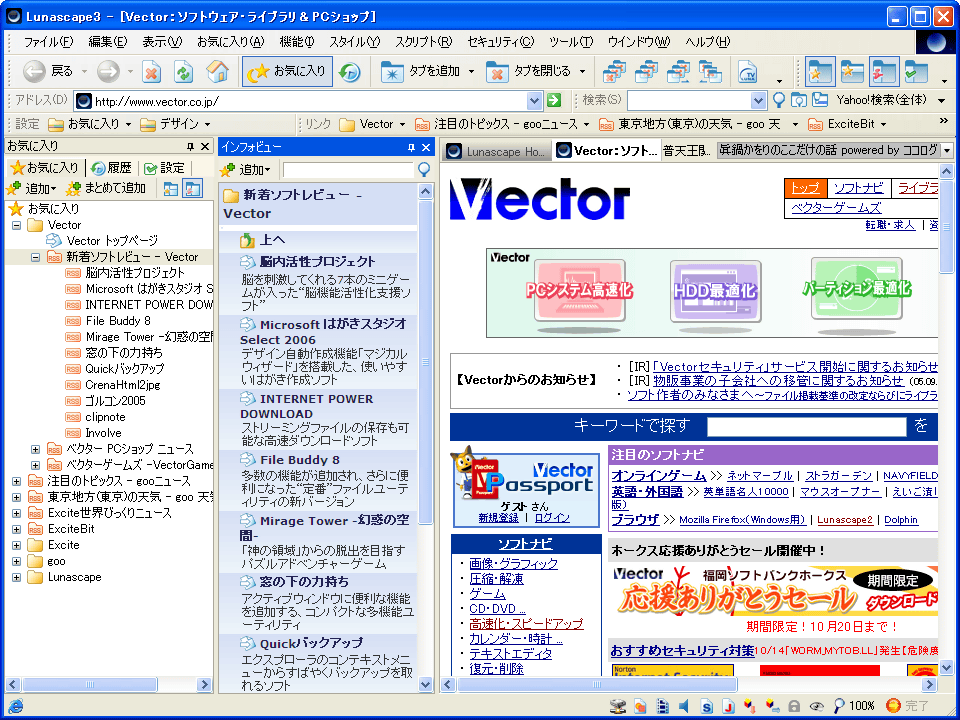This screenshot has width=960, height=720.
Task: Click the Mozilla Firefox(Windows用) link
Action: (x=742, y=520)
